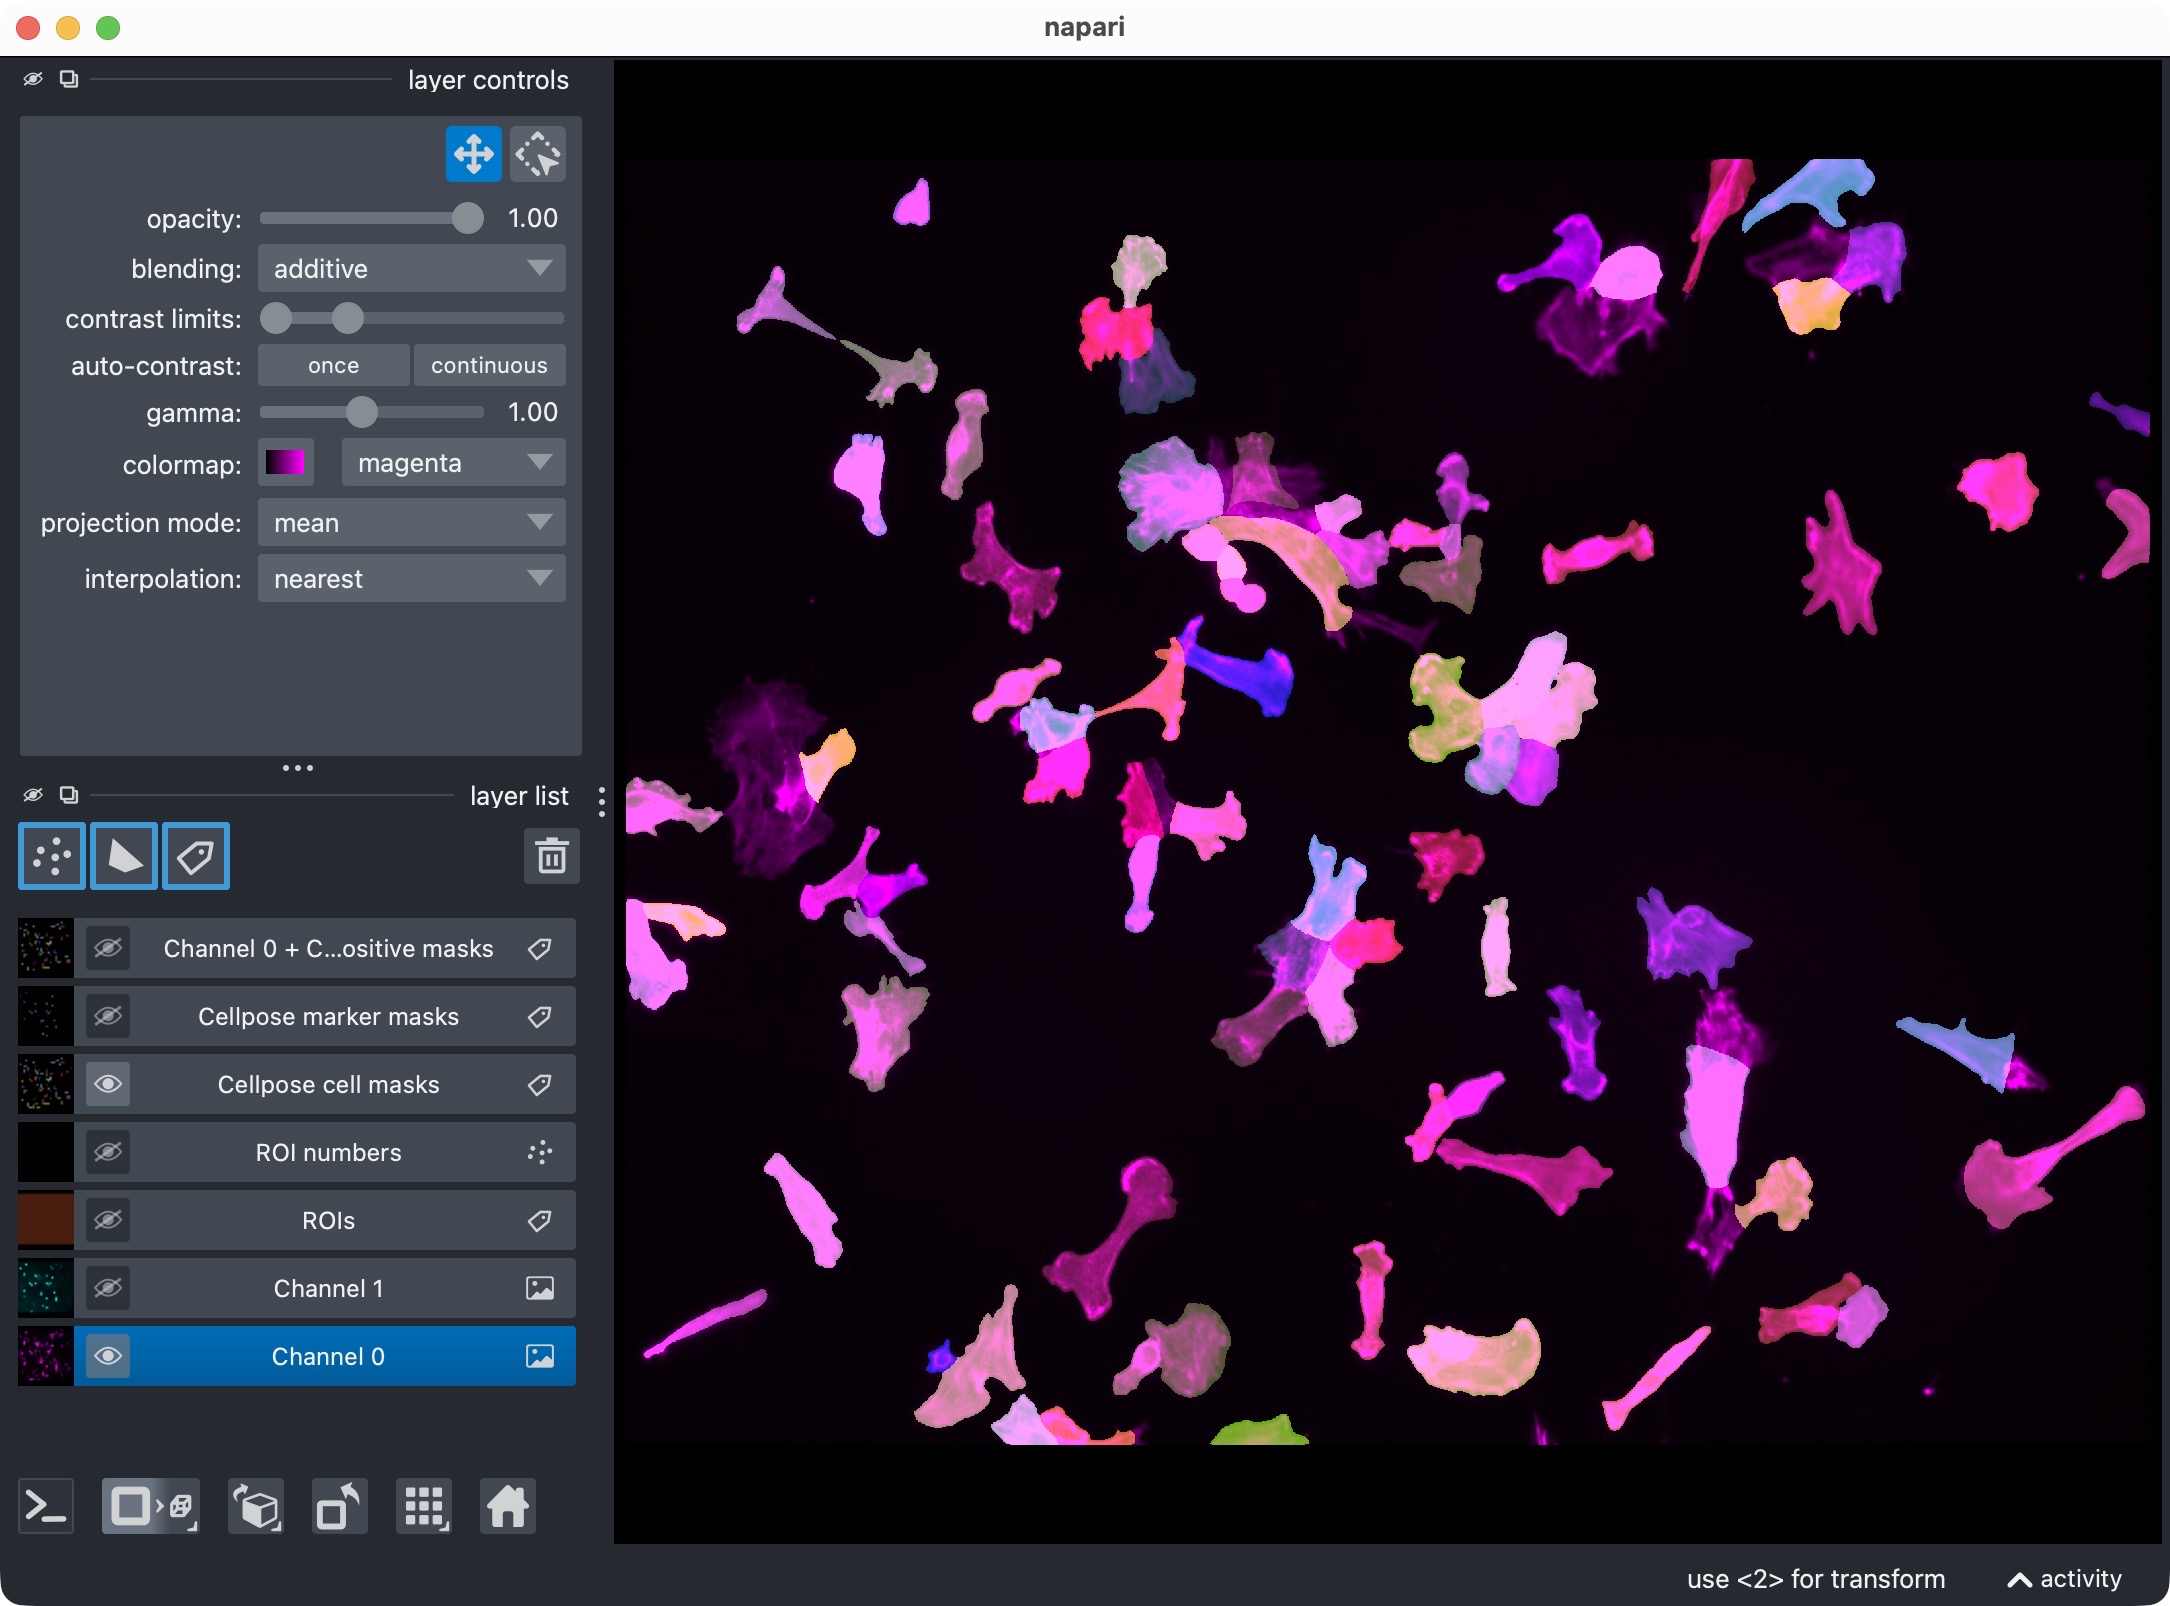Float the layer list dock widget

pos(69,795)
